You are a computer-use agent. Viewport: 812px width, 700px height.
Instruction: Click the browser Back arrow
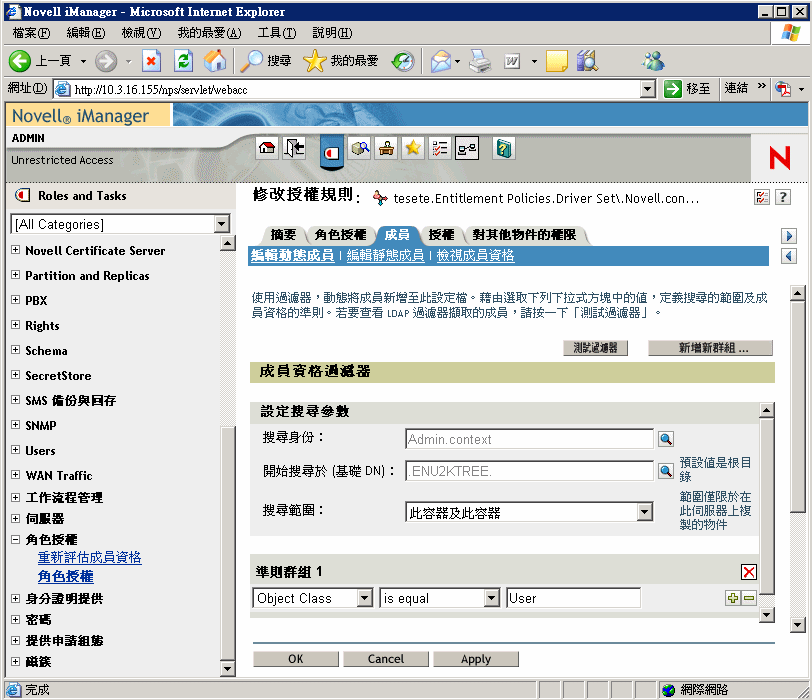pyautogui.click(x=20, y=61)
